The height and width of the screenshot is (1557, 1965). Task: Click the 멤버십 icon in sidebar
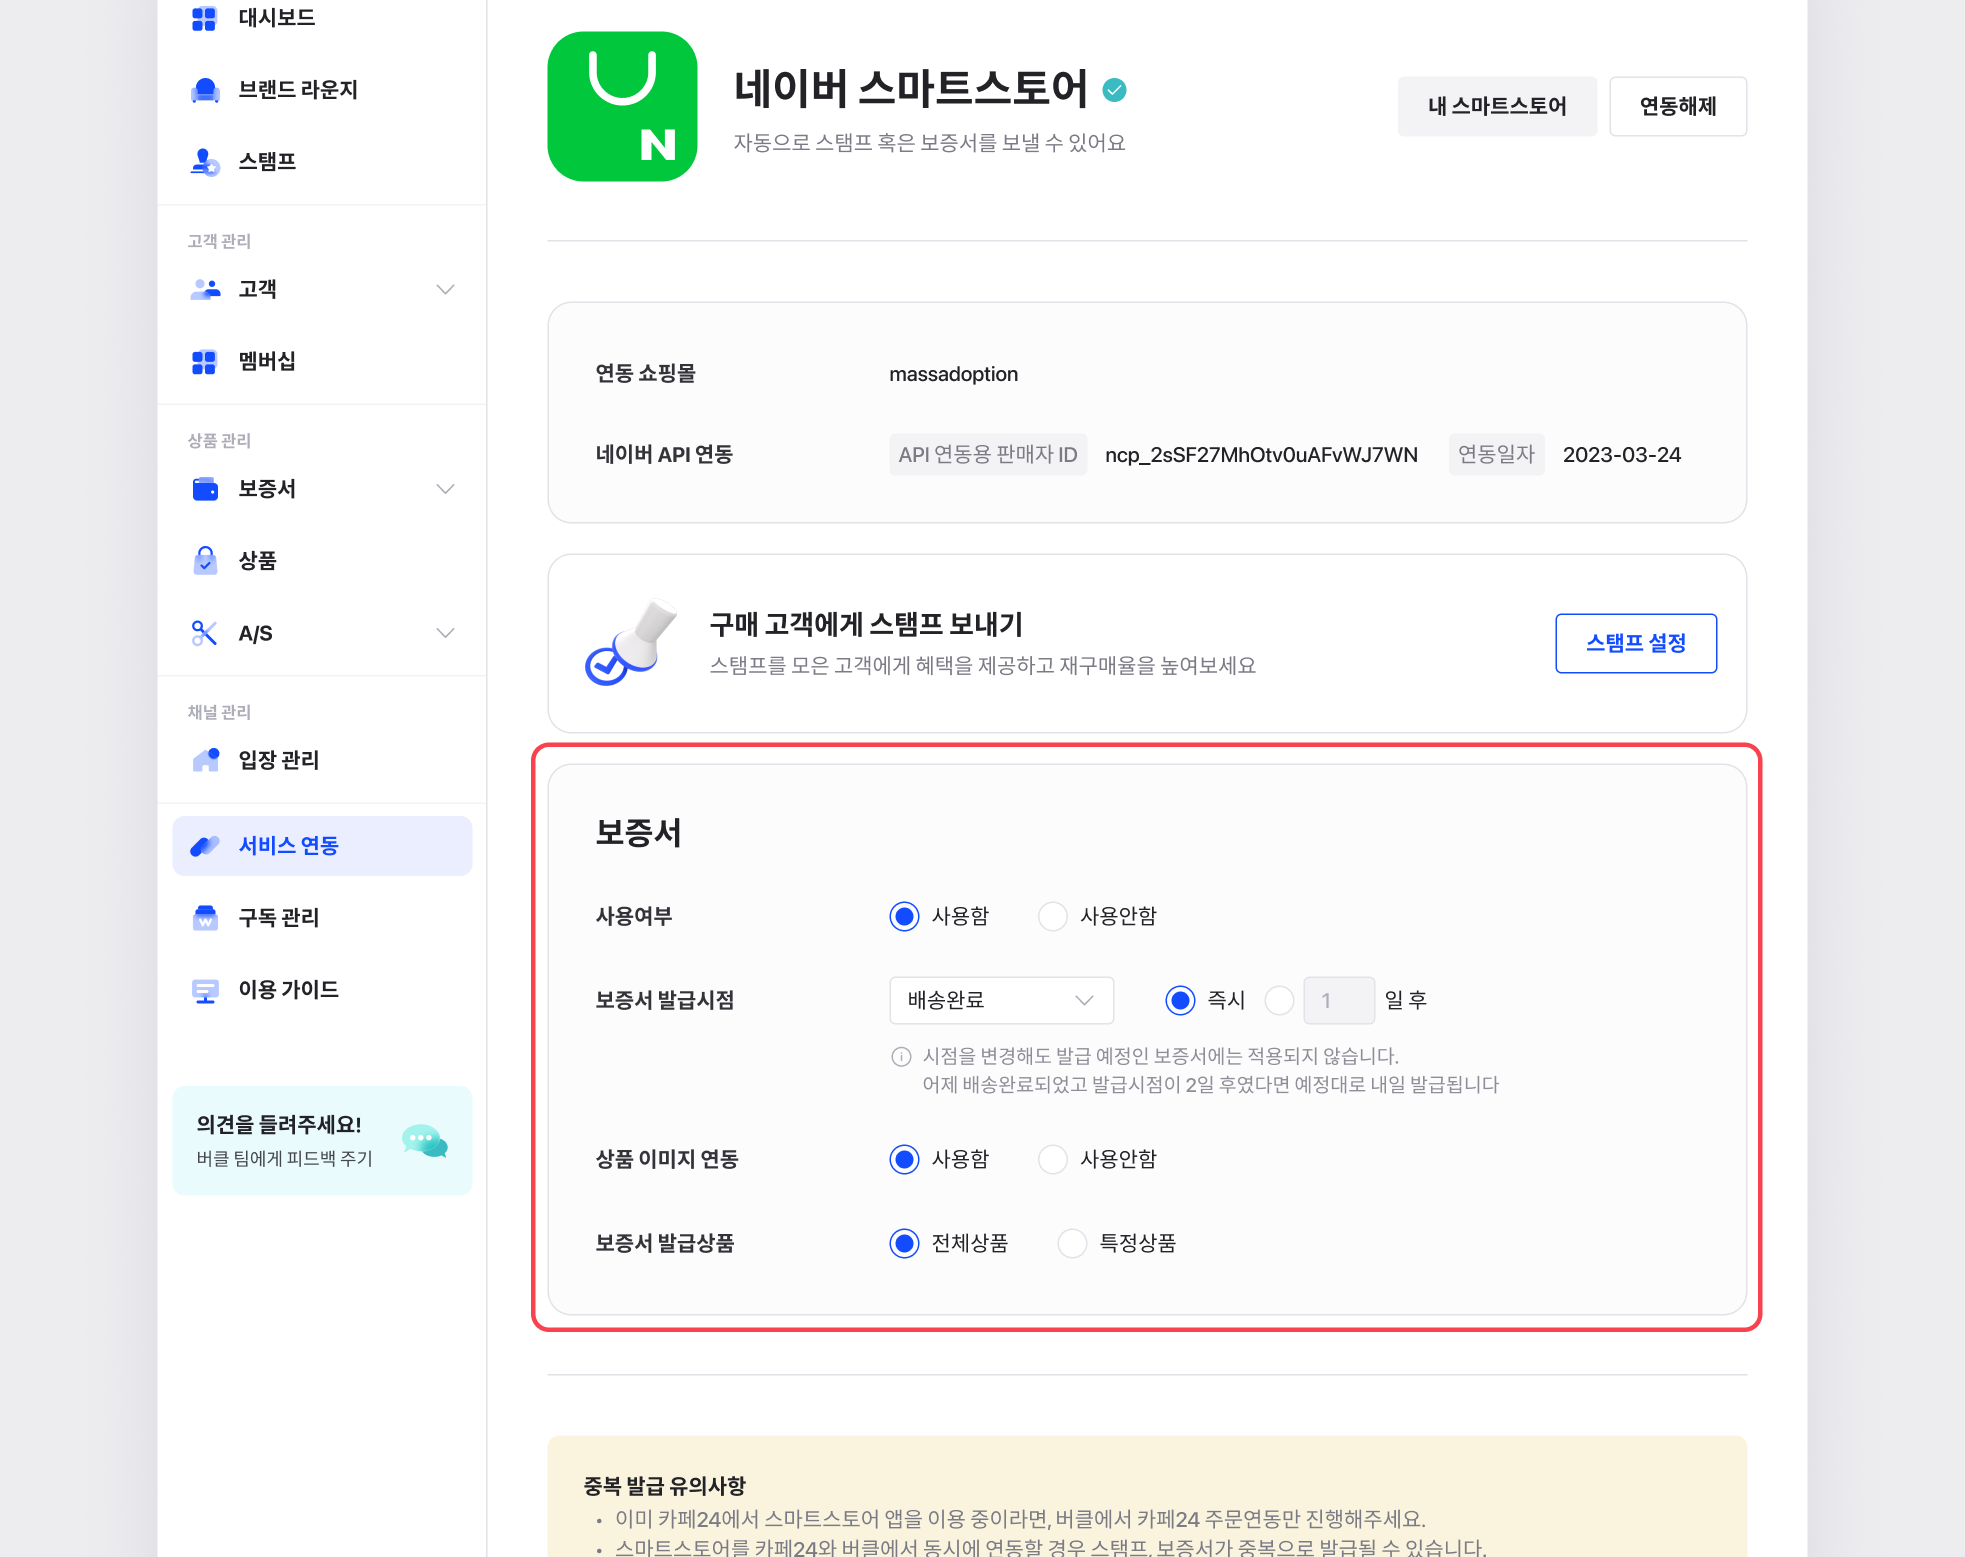point(204,362)
